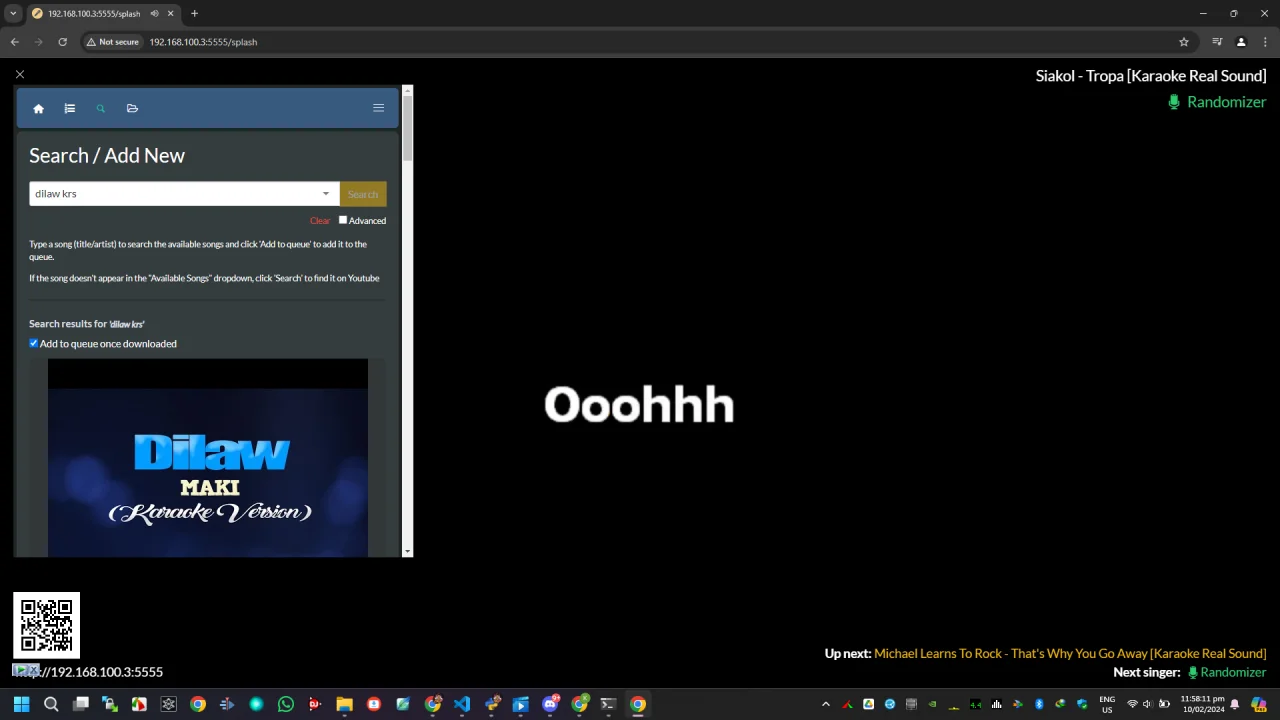Click the panel's vertical scrollbar thumb
Screen dimensions: 1280x720
tap(407, 128)
